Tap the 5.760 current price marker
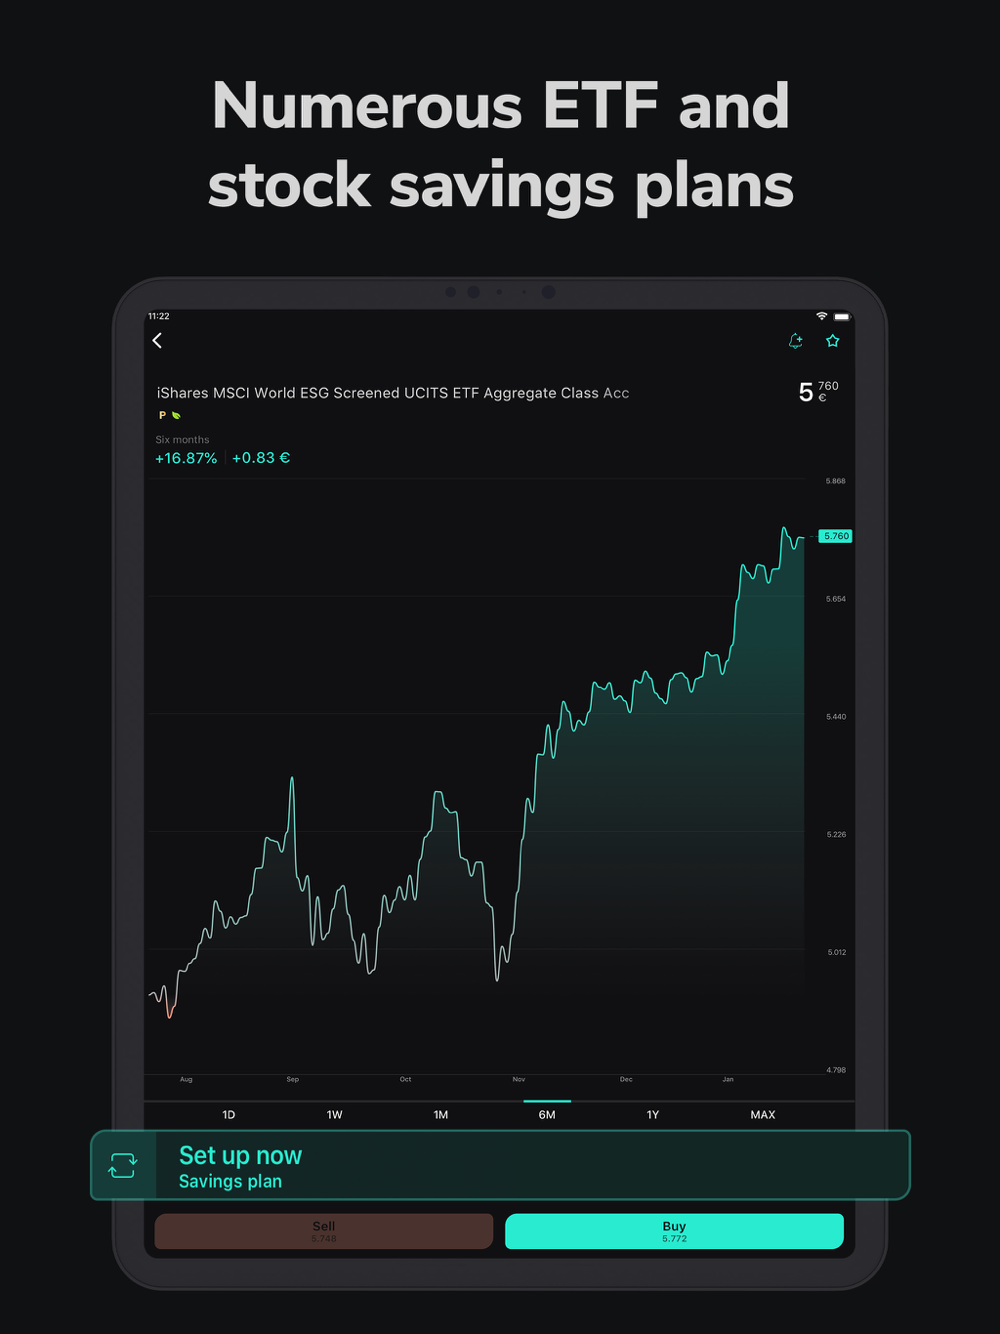This screenshot has height=1334, width=1000. coord(836,536)
